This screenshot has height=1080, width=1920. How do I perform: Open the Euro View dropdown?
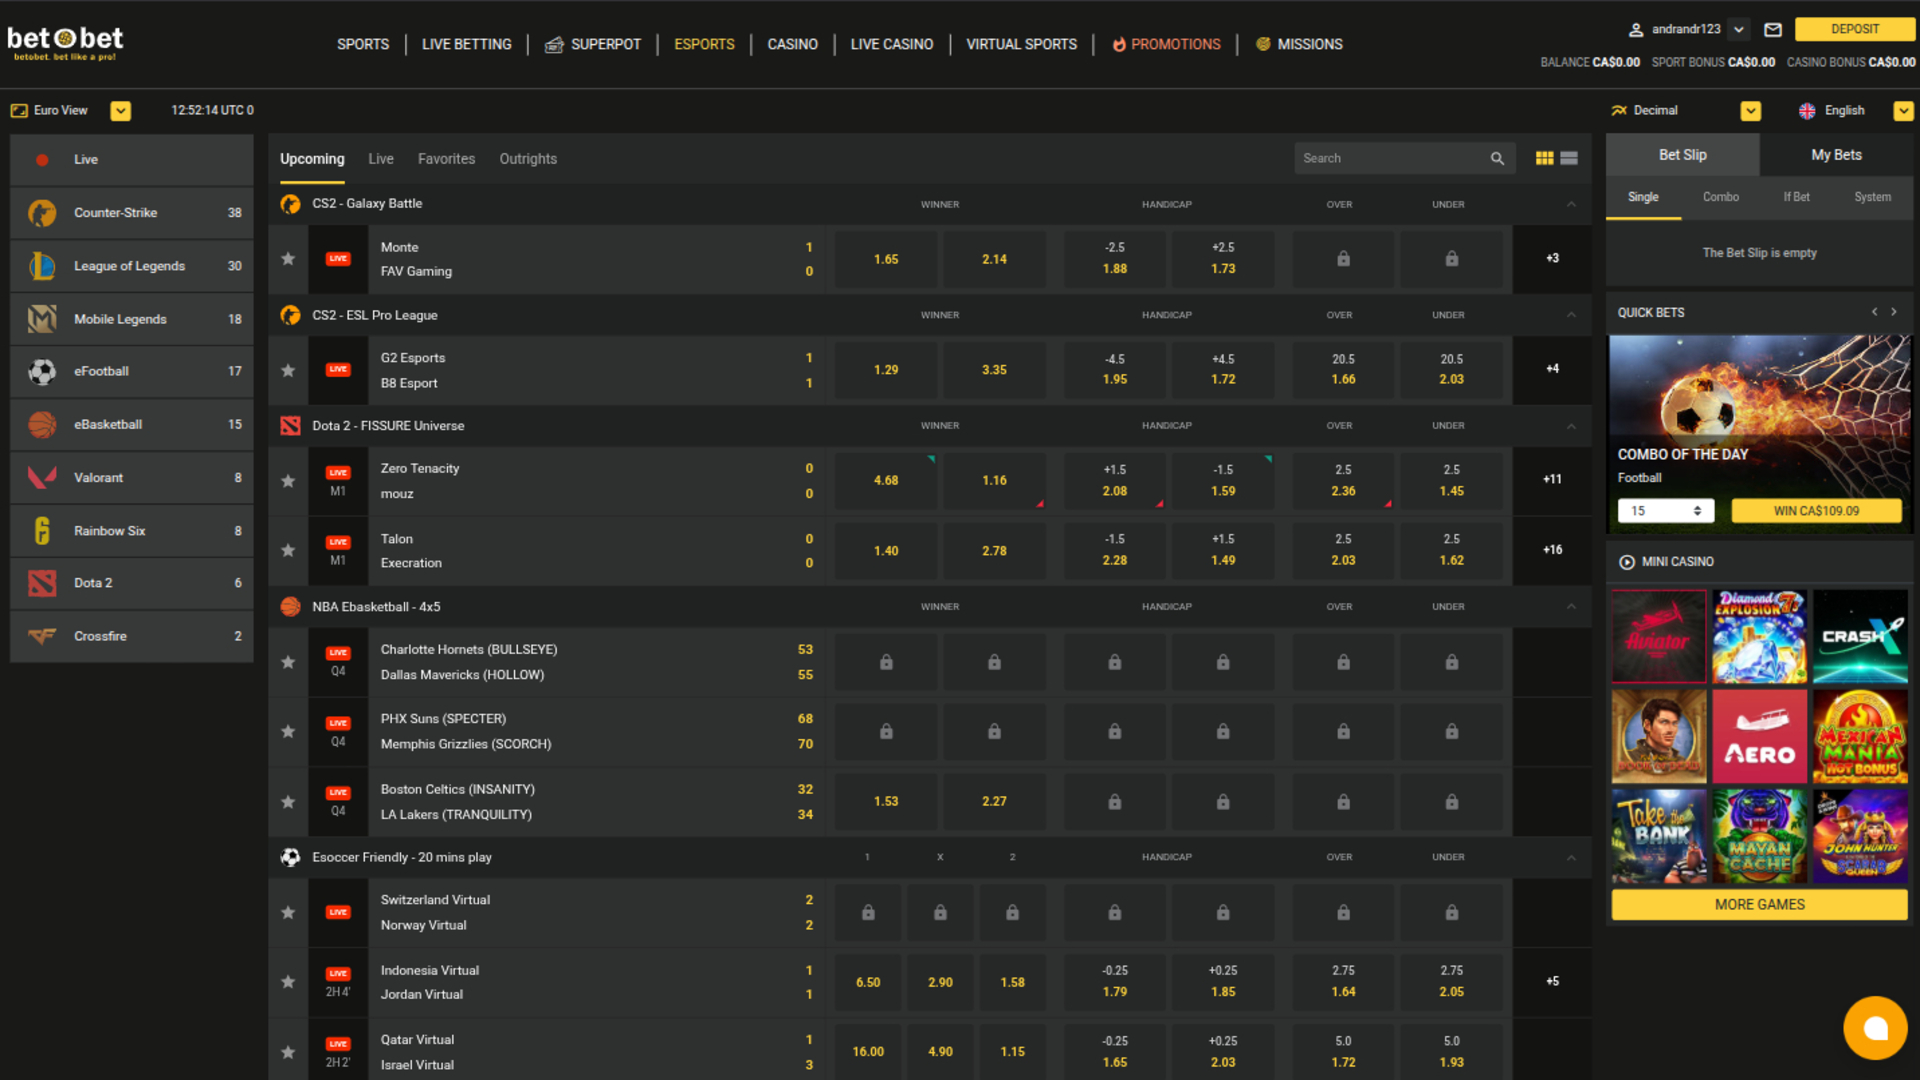click(120, 110)
